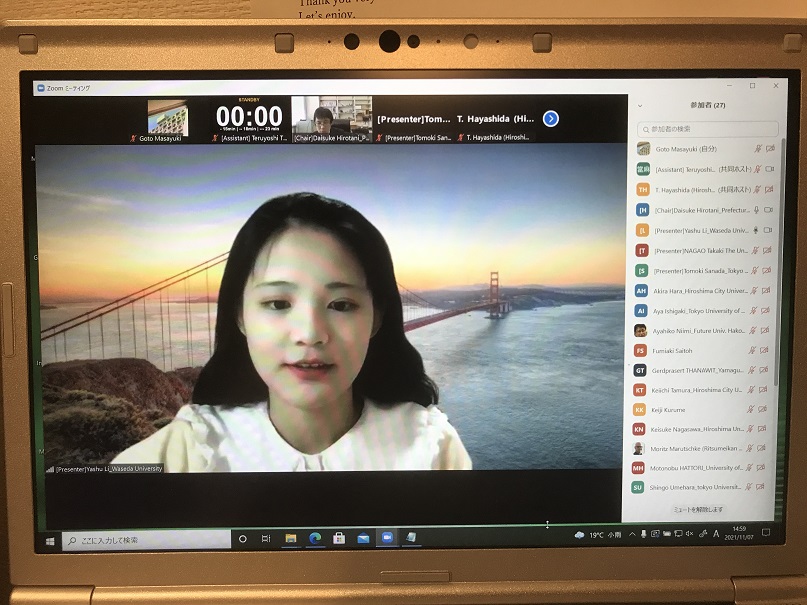This screenshot has width=807, height=605.
Task: Select participant Fumiaki Saitoh name
Action: tap(672, 351)
